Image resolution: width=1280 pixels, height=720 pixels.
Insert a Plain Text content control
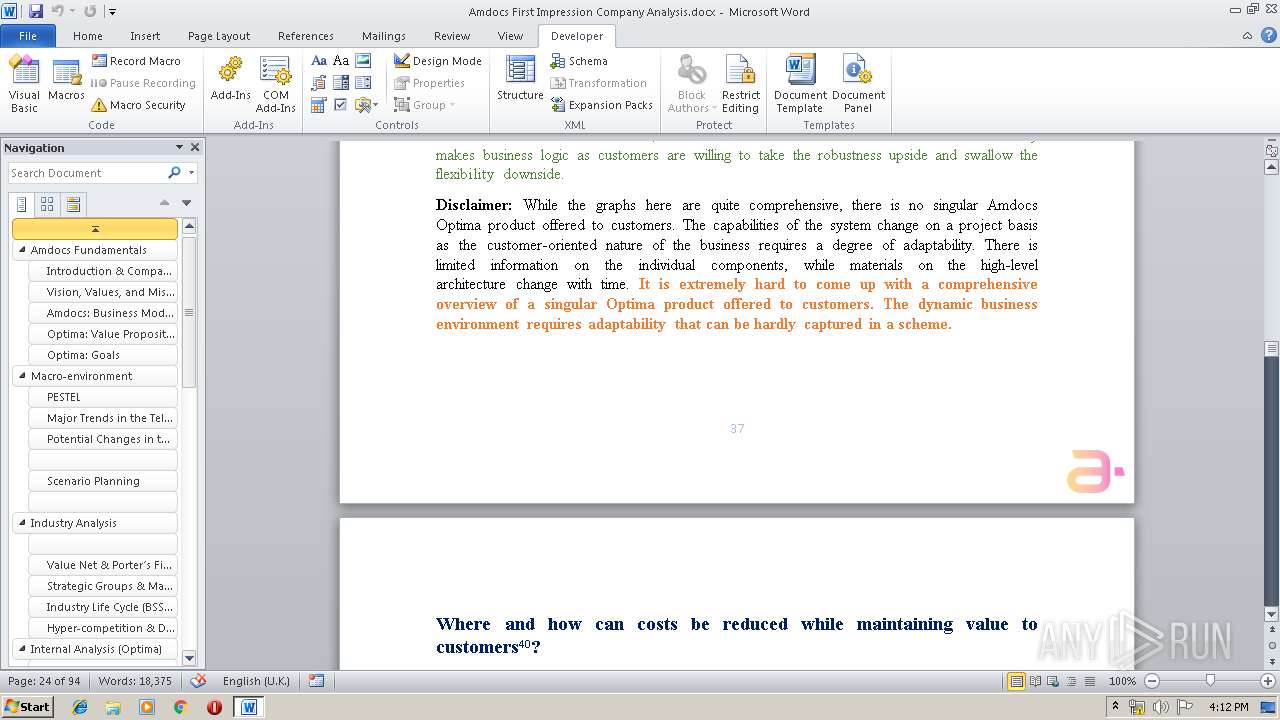point(341,61)
